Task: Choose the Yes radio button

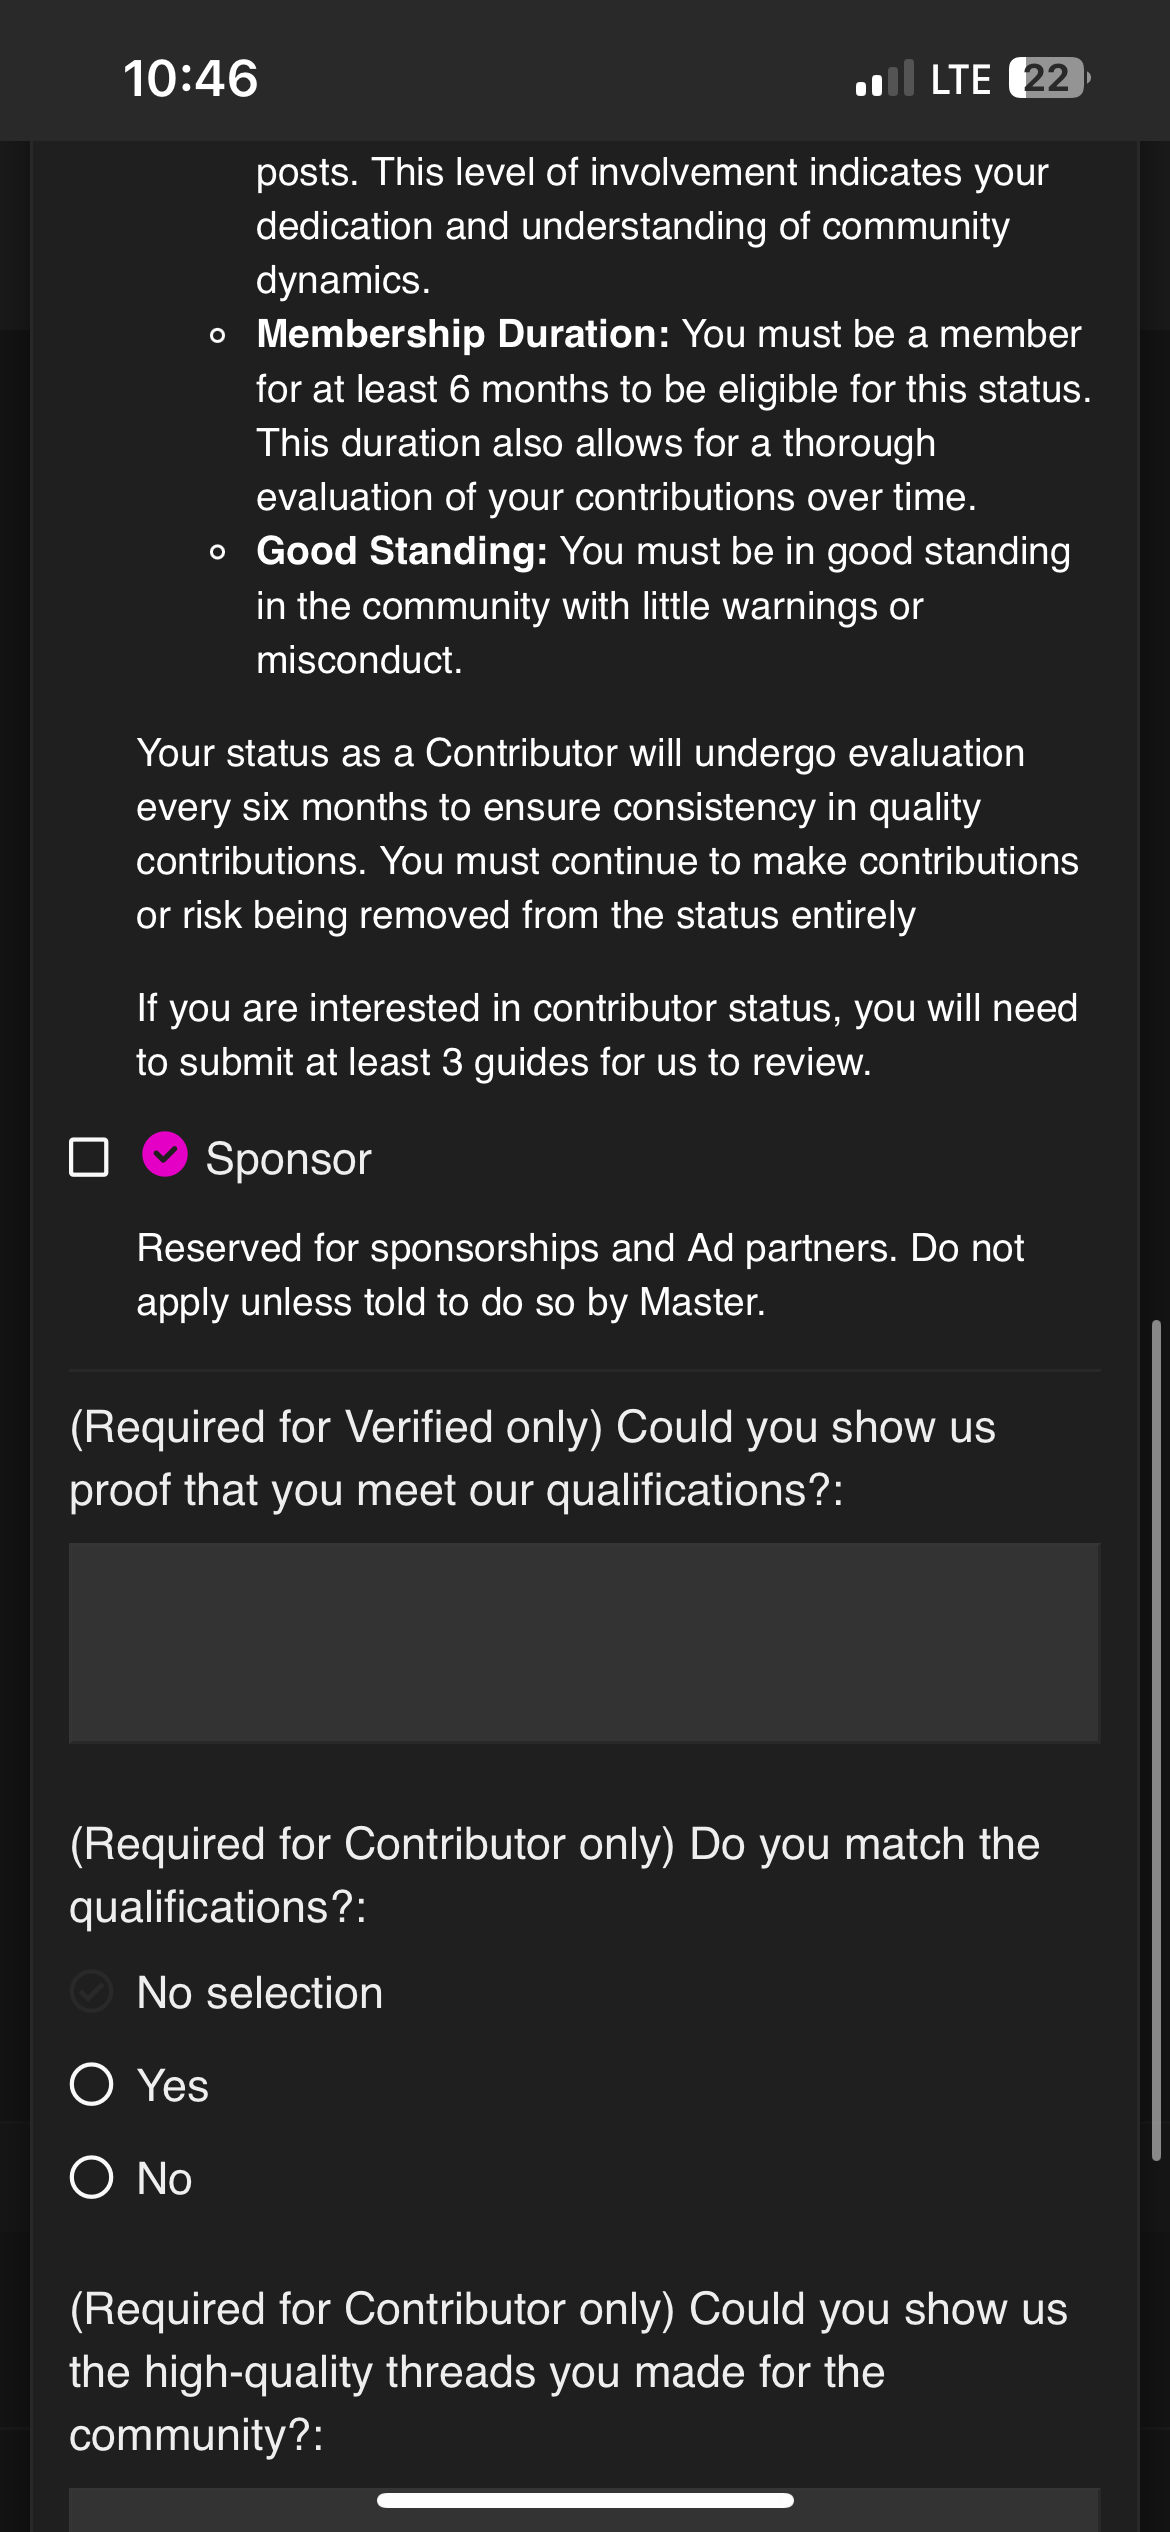Action: click(x=91, y=2085)
